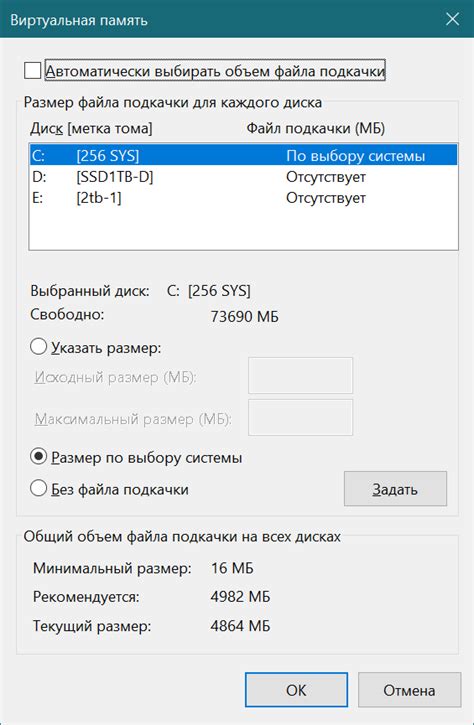The width and height of the screenshot is (474, 725).
Task: Click the Рекомендуется 4982 МБ value
Action: click(240, 596)
